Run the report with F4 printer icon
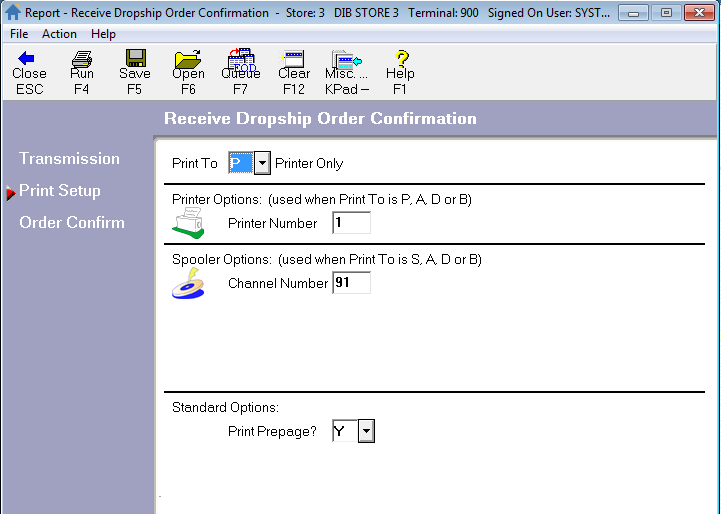 (82, 58)
